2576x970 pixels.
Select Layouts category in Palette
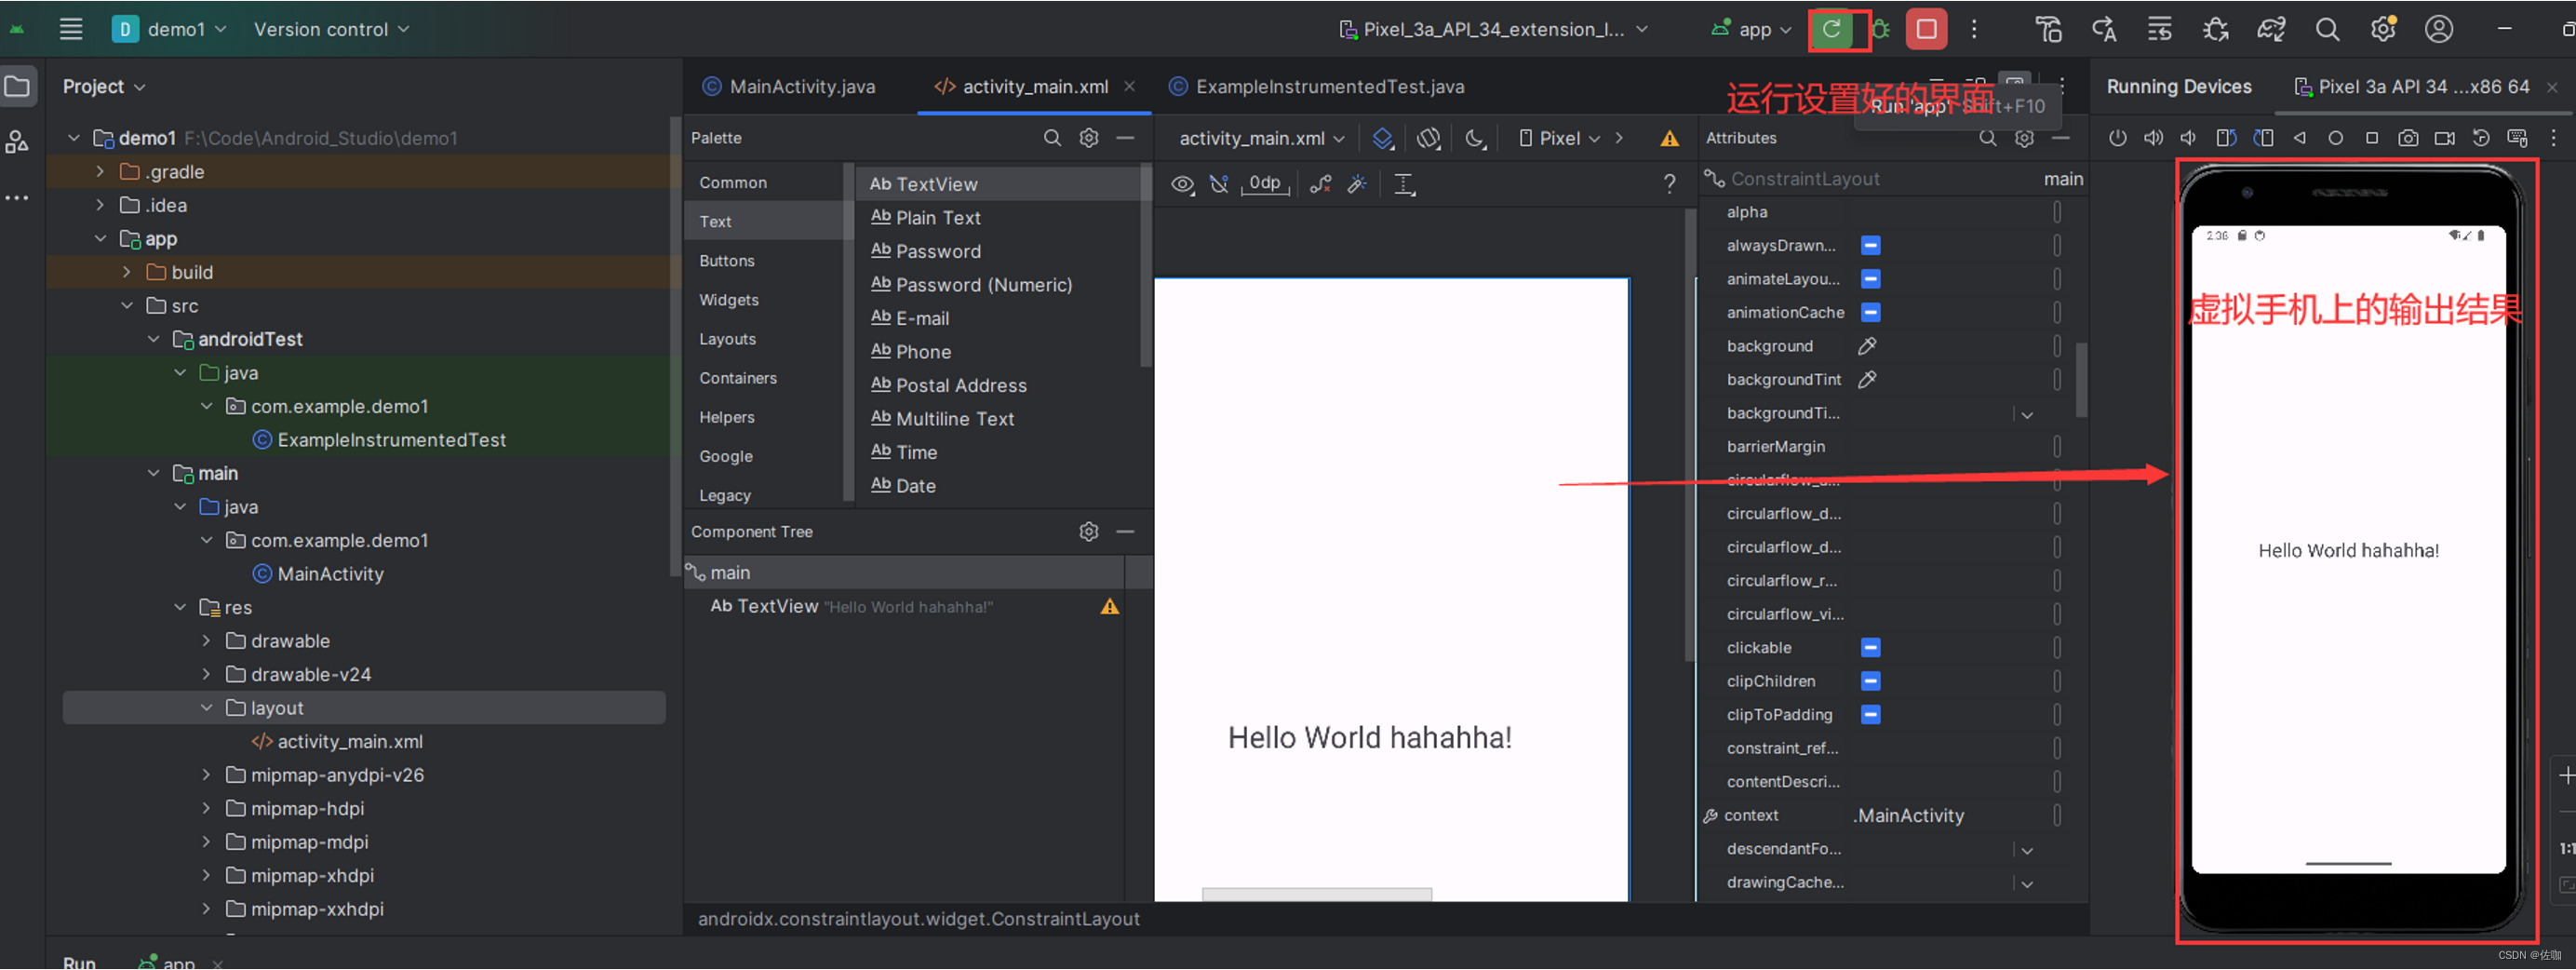pos(727,339)
